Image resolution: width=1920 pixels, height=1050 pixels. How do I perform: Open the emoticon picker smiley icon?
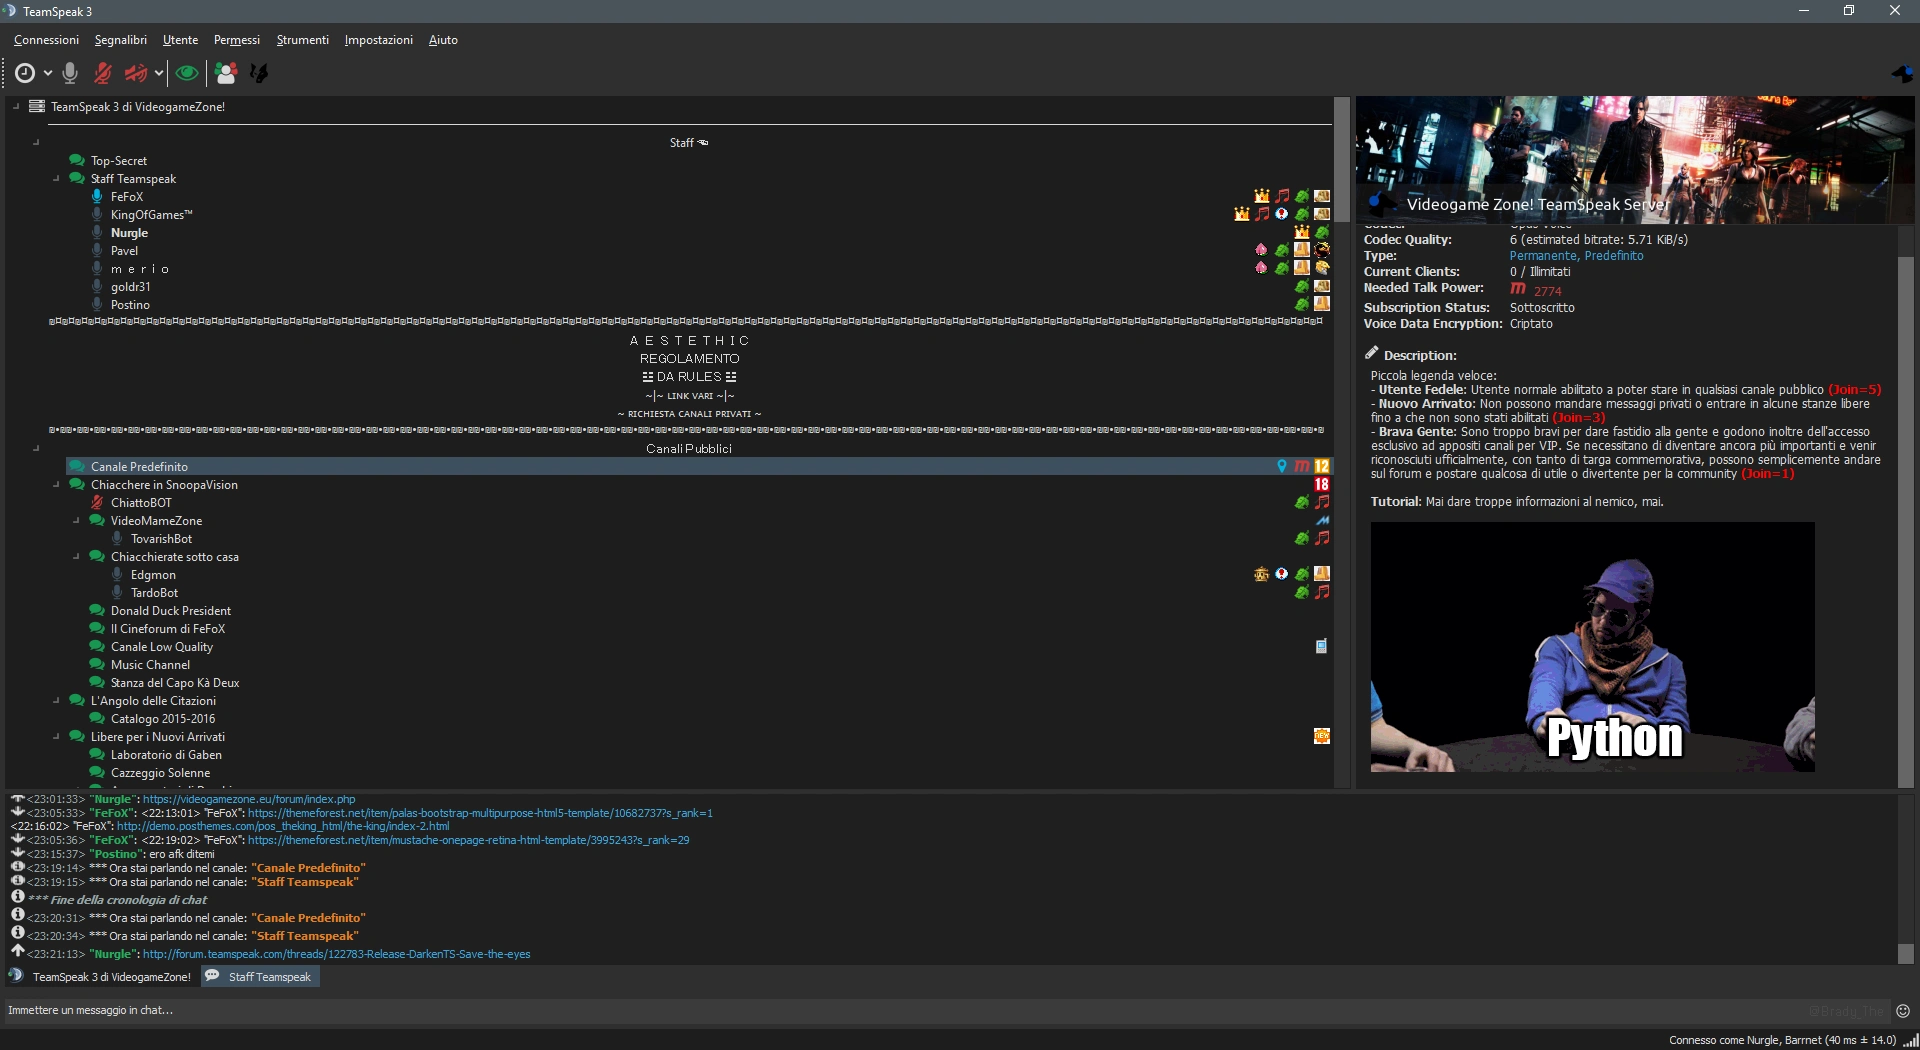pos(1903,1011)
